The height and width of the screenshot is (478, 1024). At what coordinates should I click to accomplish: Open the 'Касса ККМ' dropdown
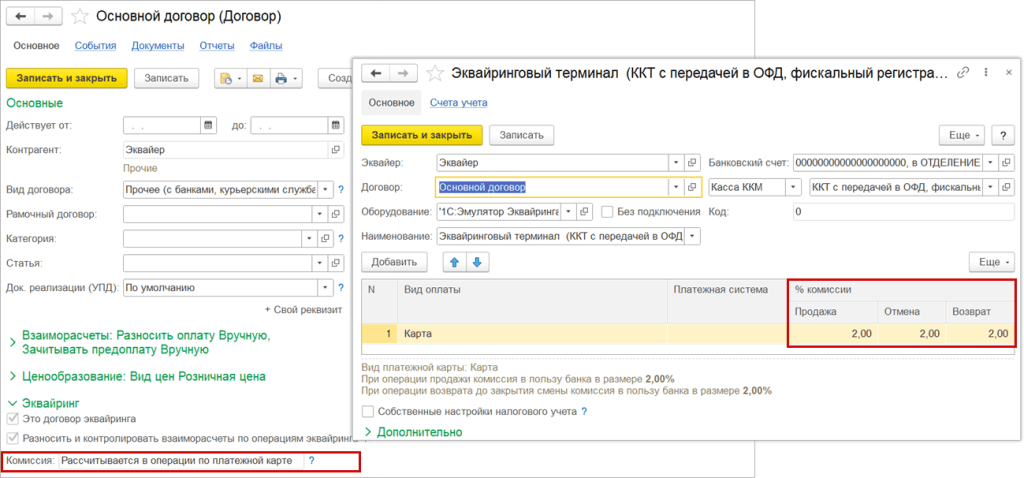point(794,187)
